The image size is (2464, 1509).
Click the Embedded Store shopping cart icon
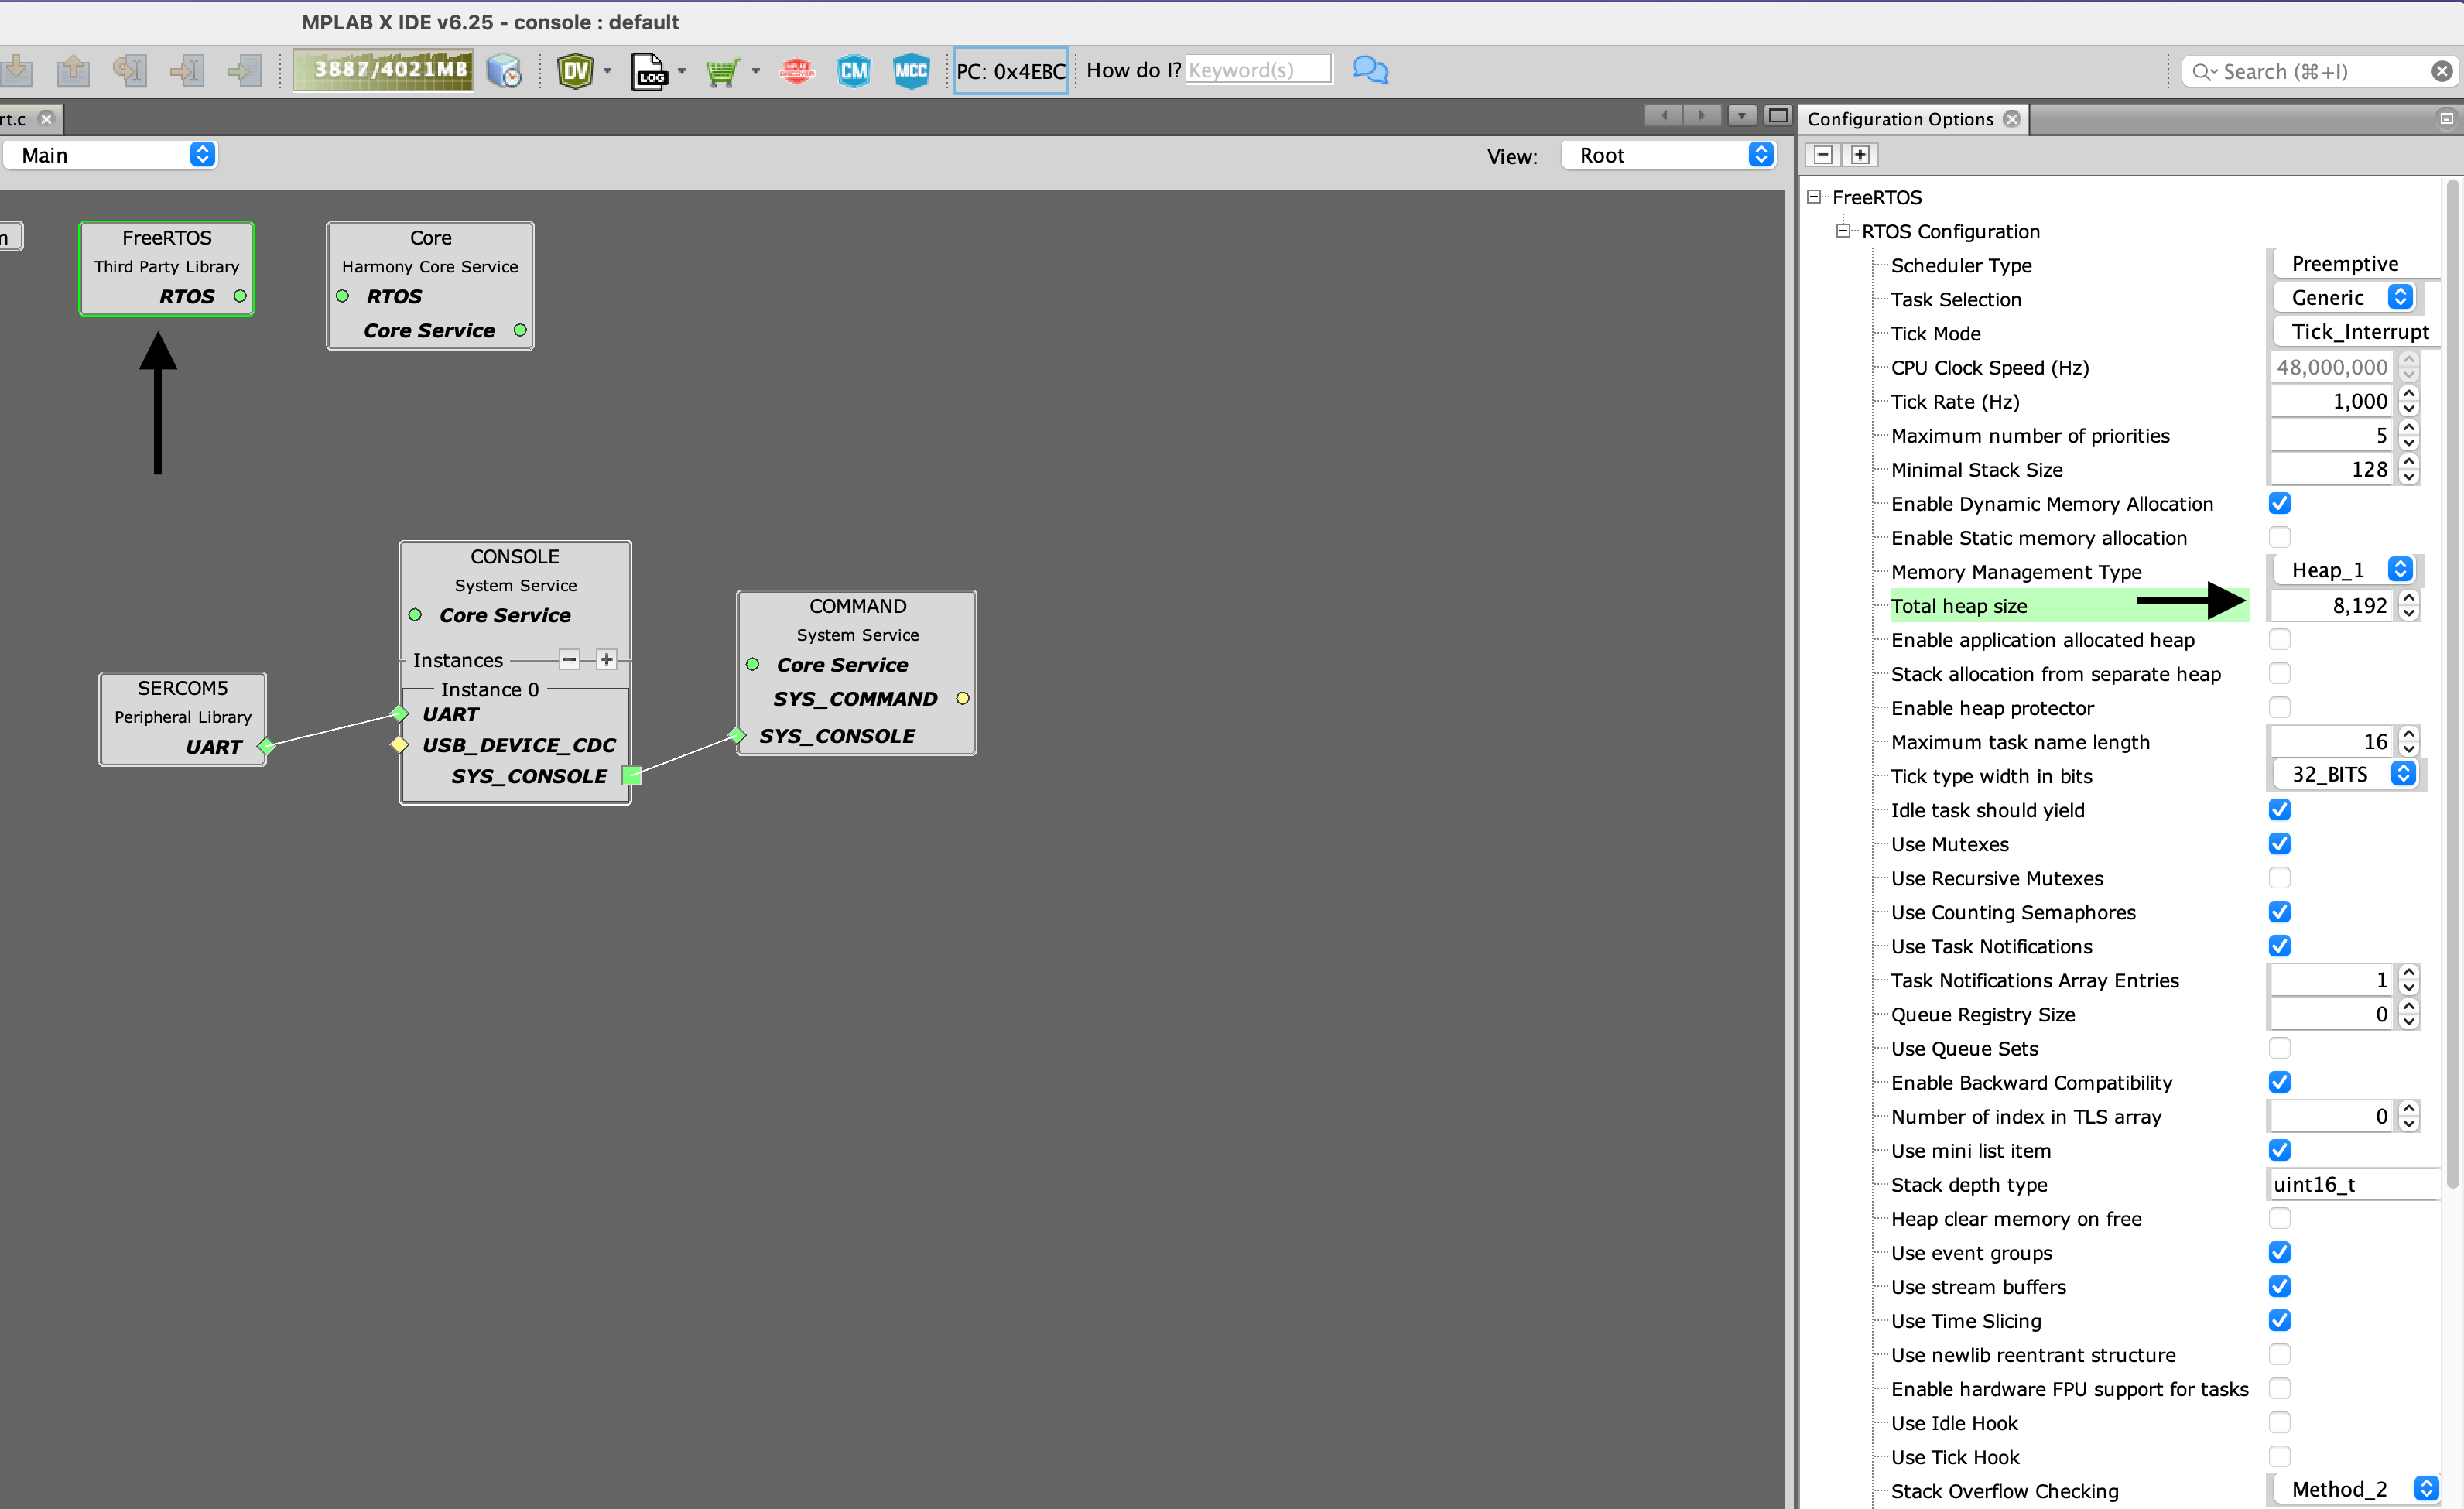point(724,70)
